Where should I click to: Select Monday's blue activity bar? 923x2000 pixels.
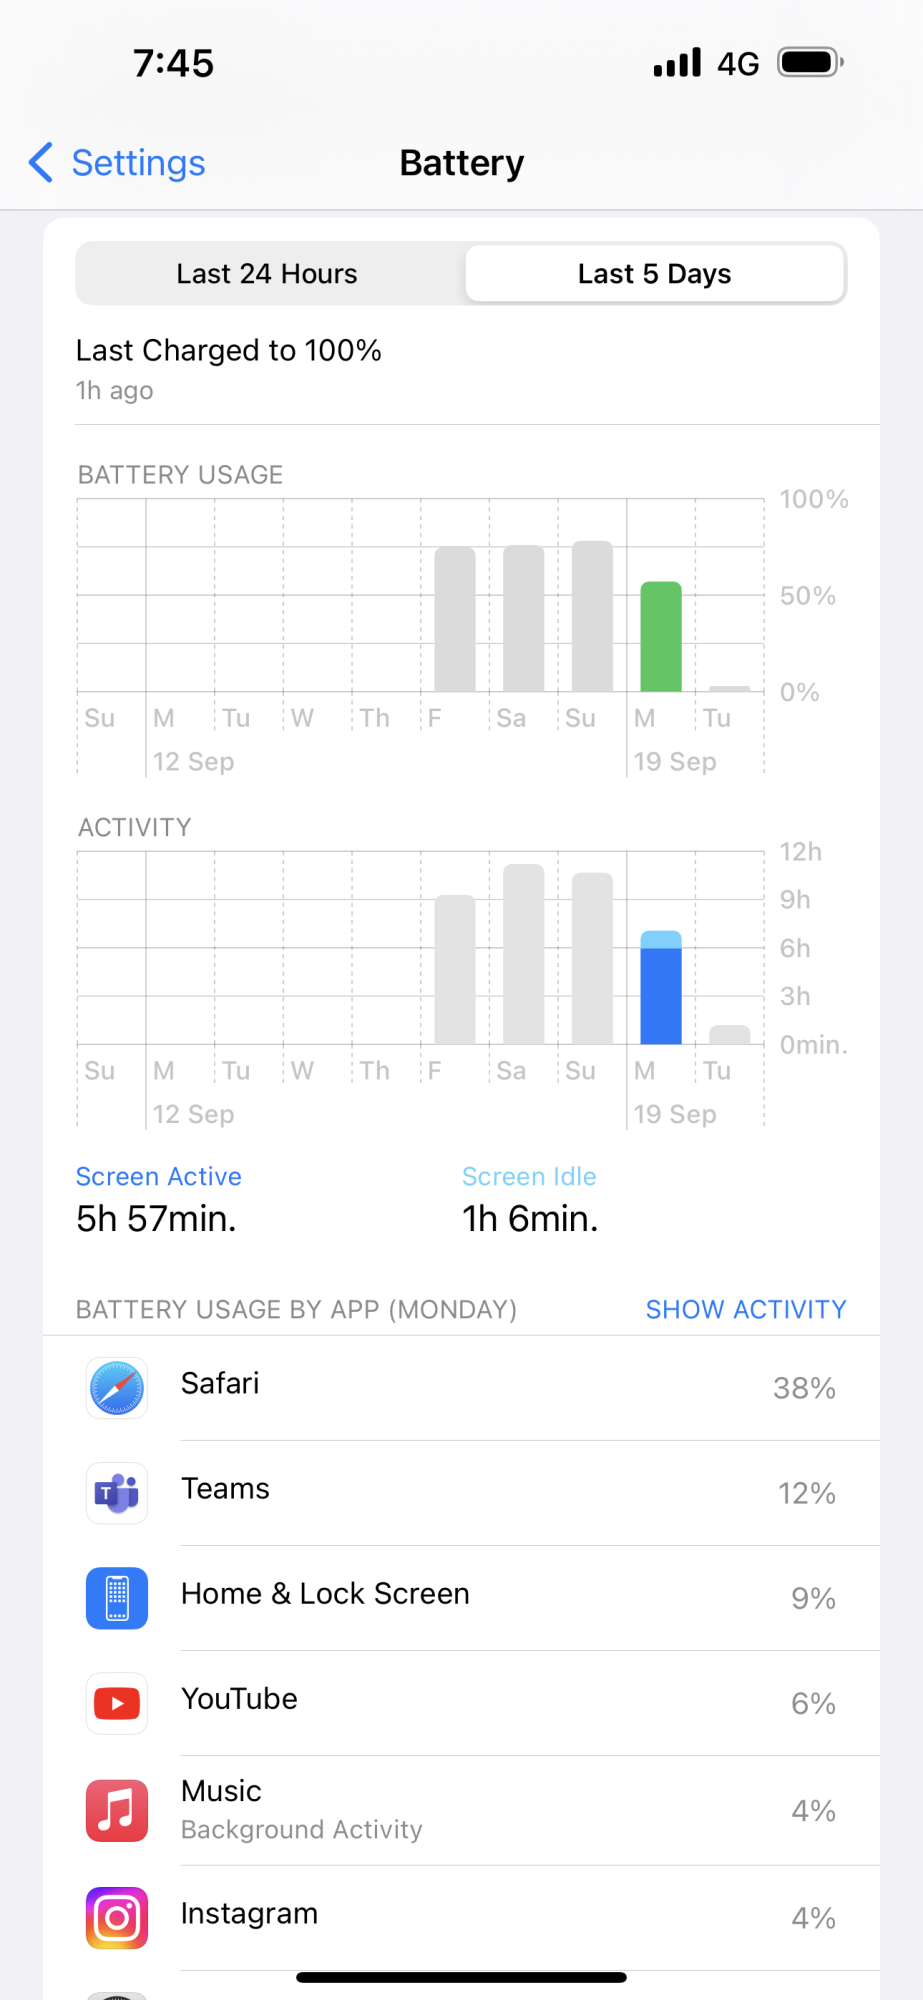(661, 988)
